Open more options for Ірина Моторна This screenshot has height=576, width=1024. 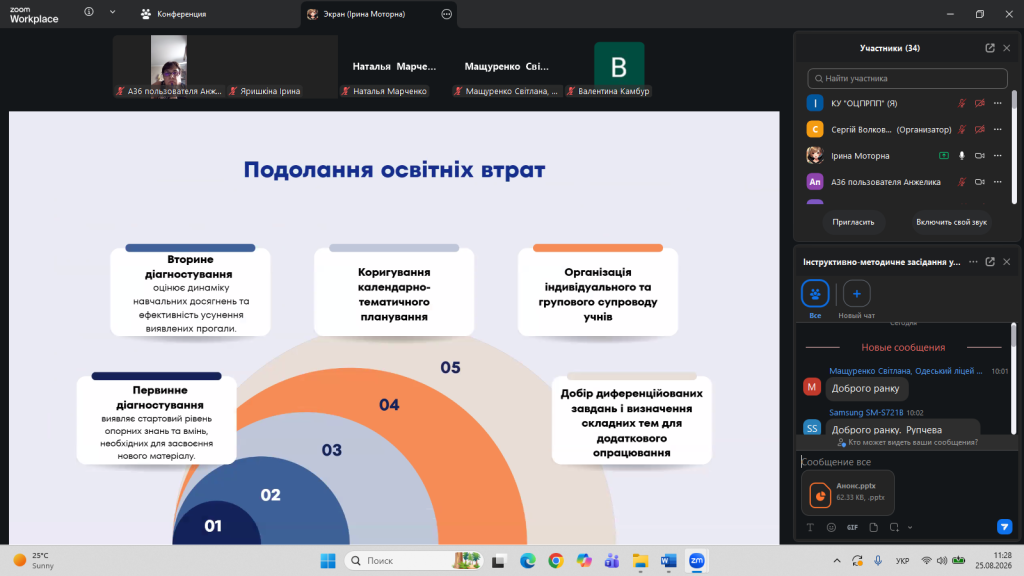pos(997,155)
